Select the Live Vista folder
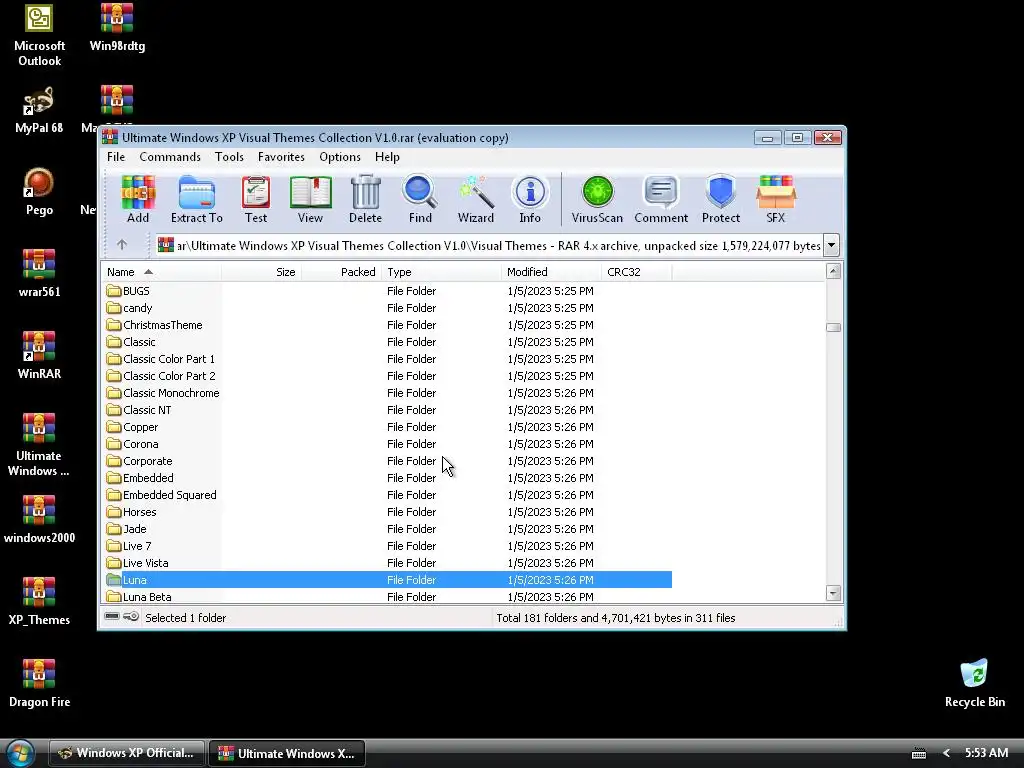Screen dimensions: 1024x768 (138, 562)
